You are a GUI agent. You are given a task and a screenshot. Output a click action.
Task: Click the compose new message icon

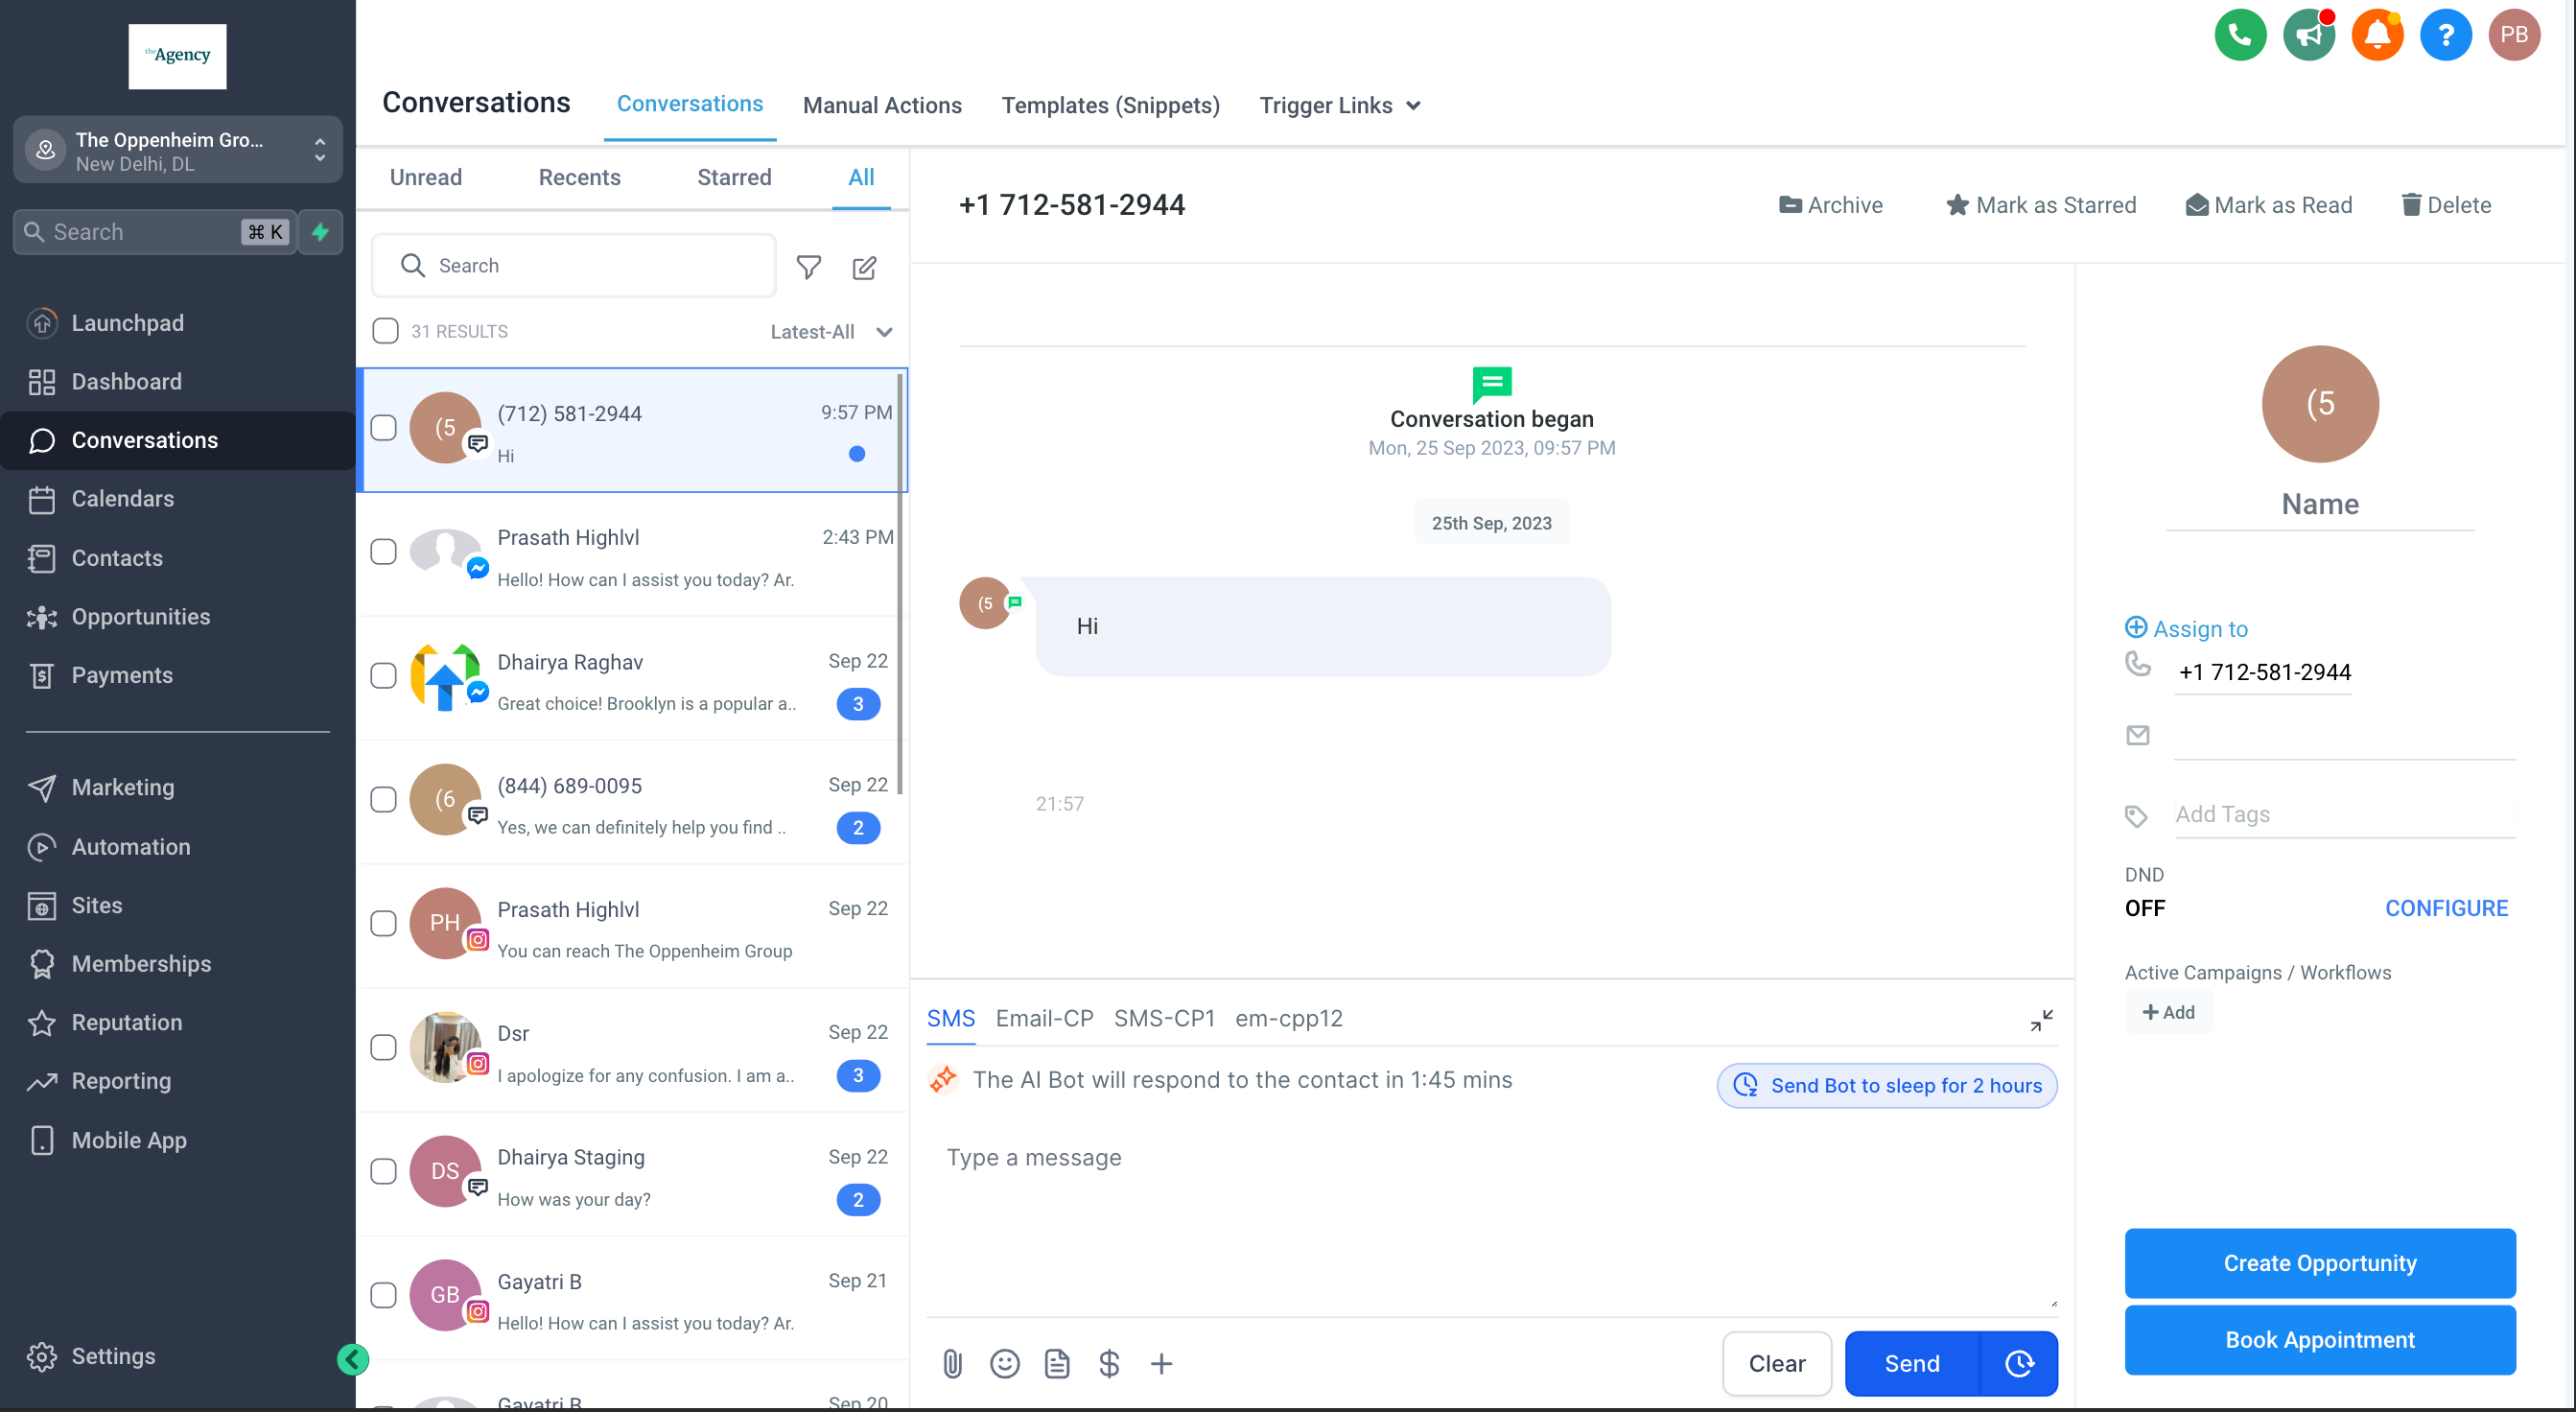pyautogui.click(x=865, y=267)
